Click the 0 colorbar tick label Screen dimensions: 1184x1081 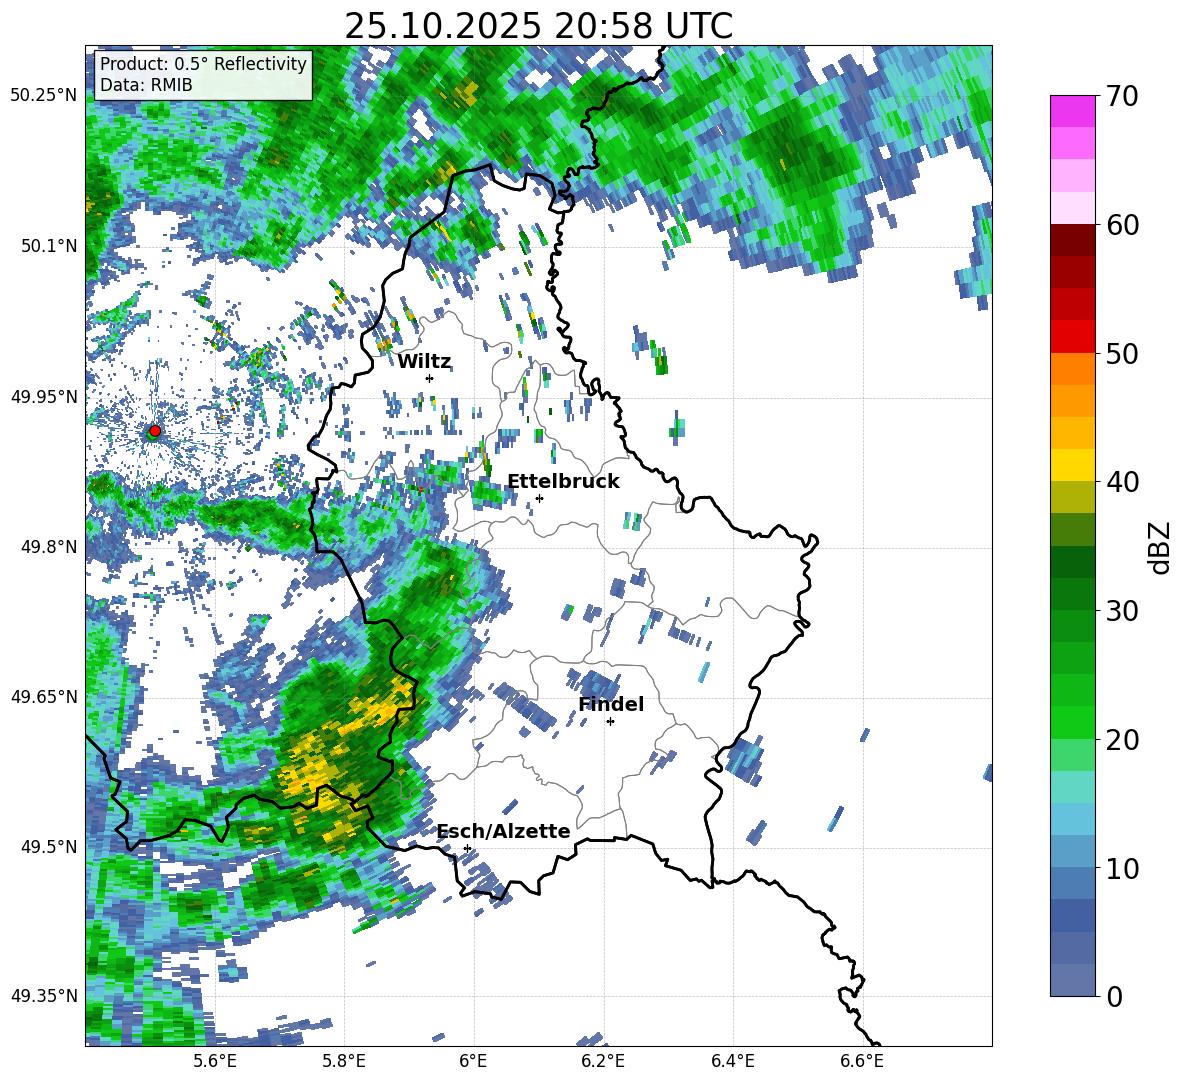click(x=1114, y=996)
